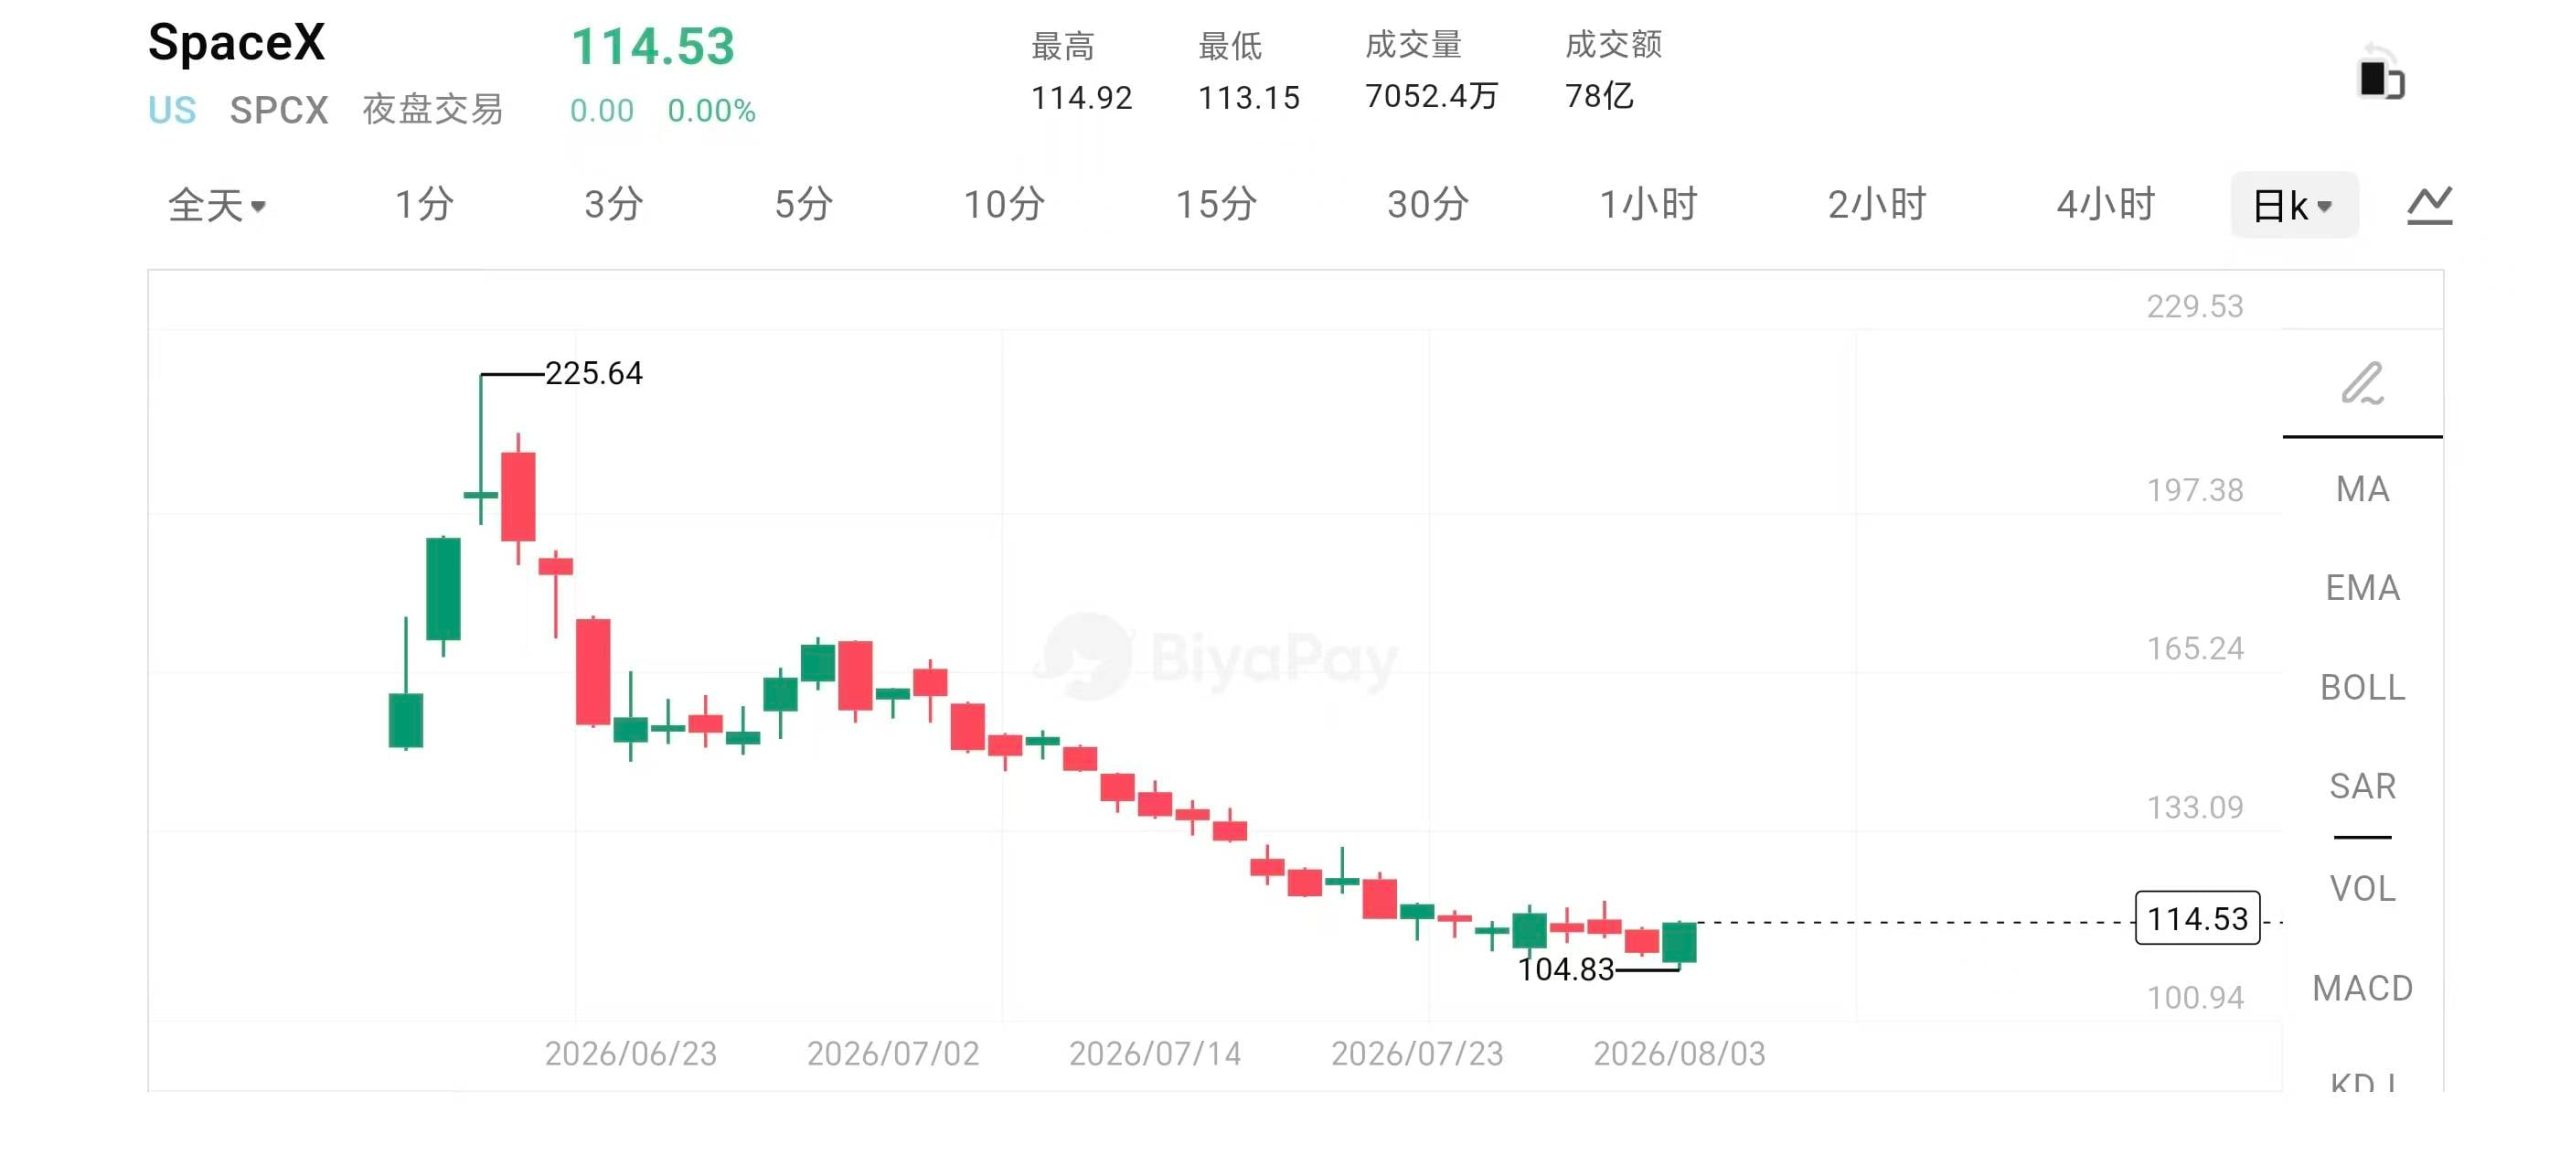Viewport: 2560px width, 1156px height.
Task: Toggle the MA indicator
Action: pyautogui.click(x=2362, y=489)
